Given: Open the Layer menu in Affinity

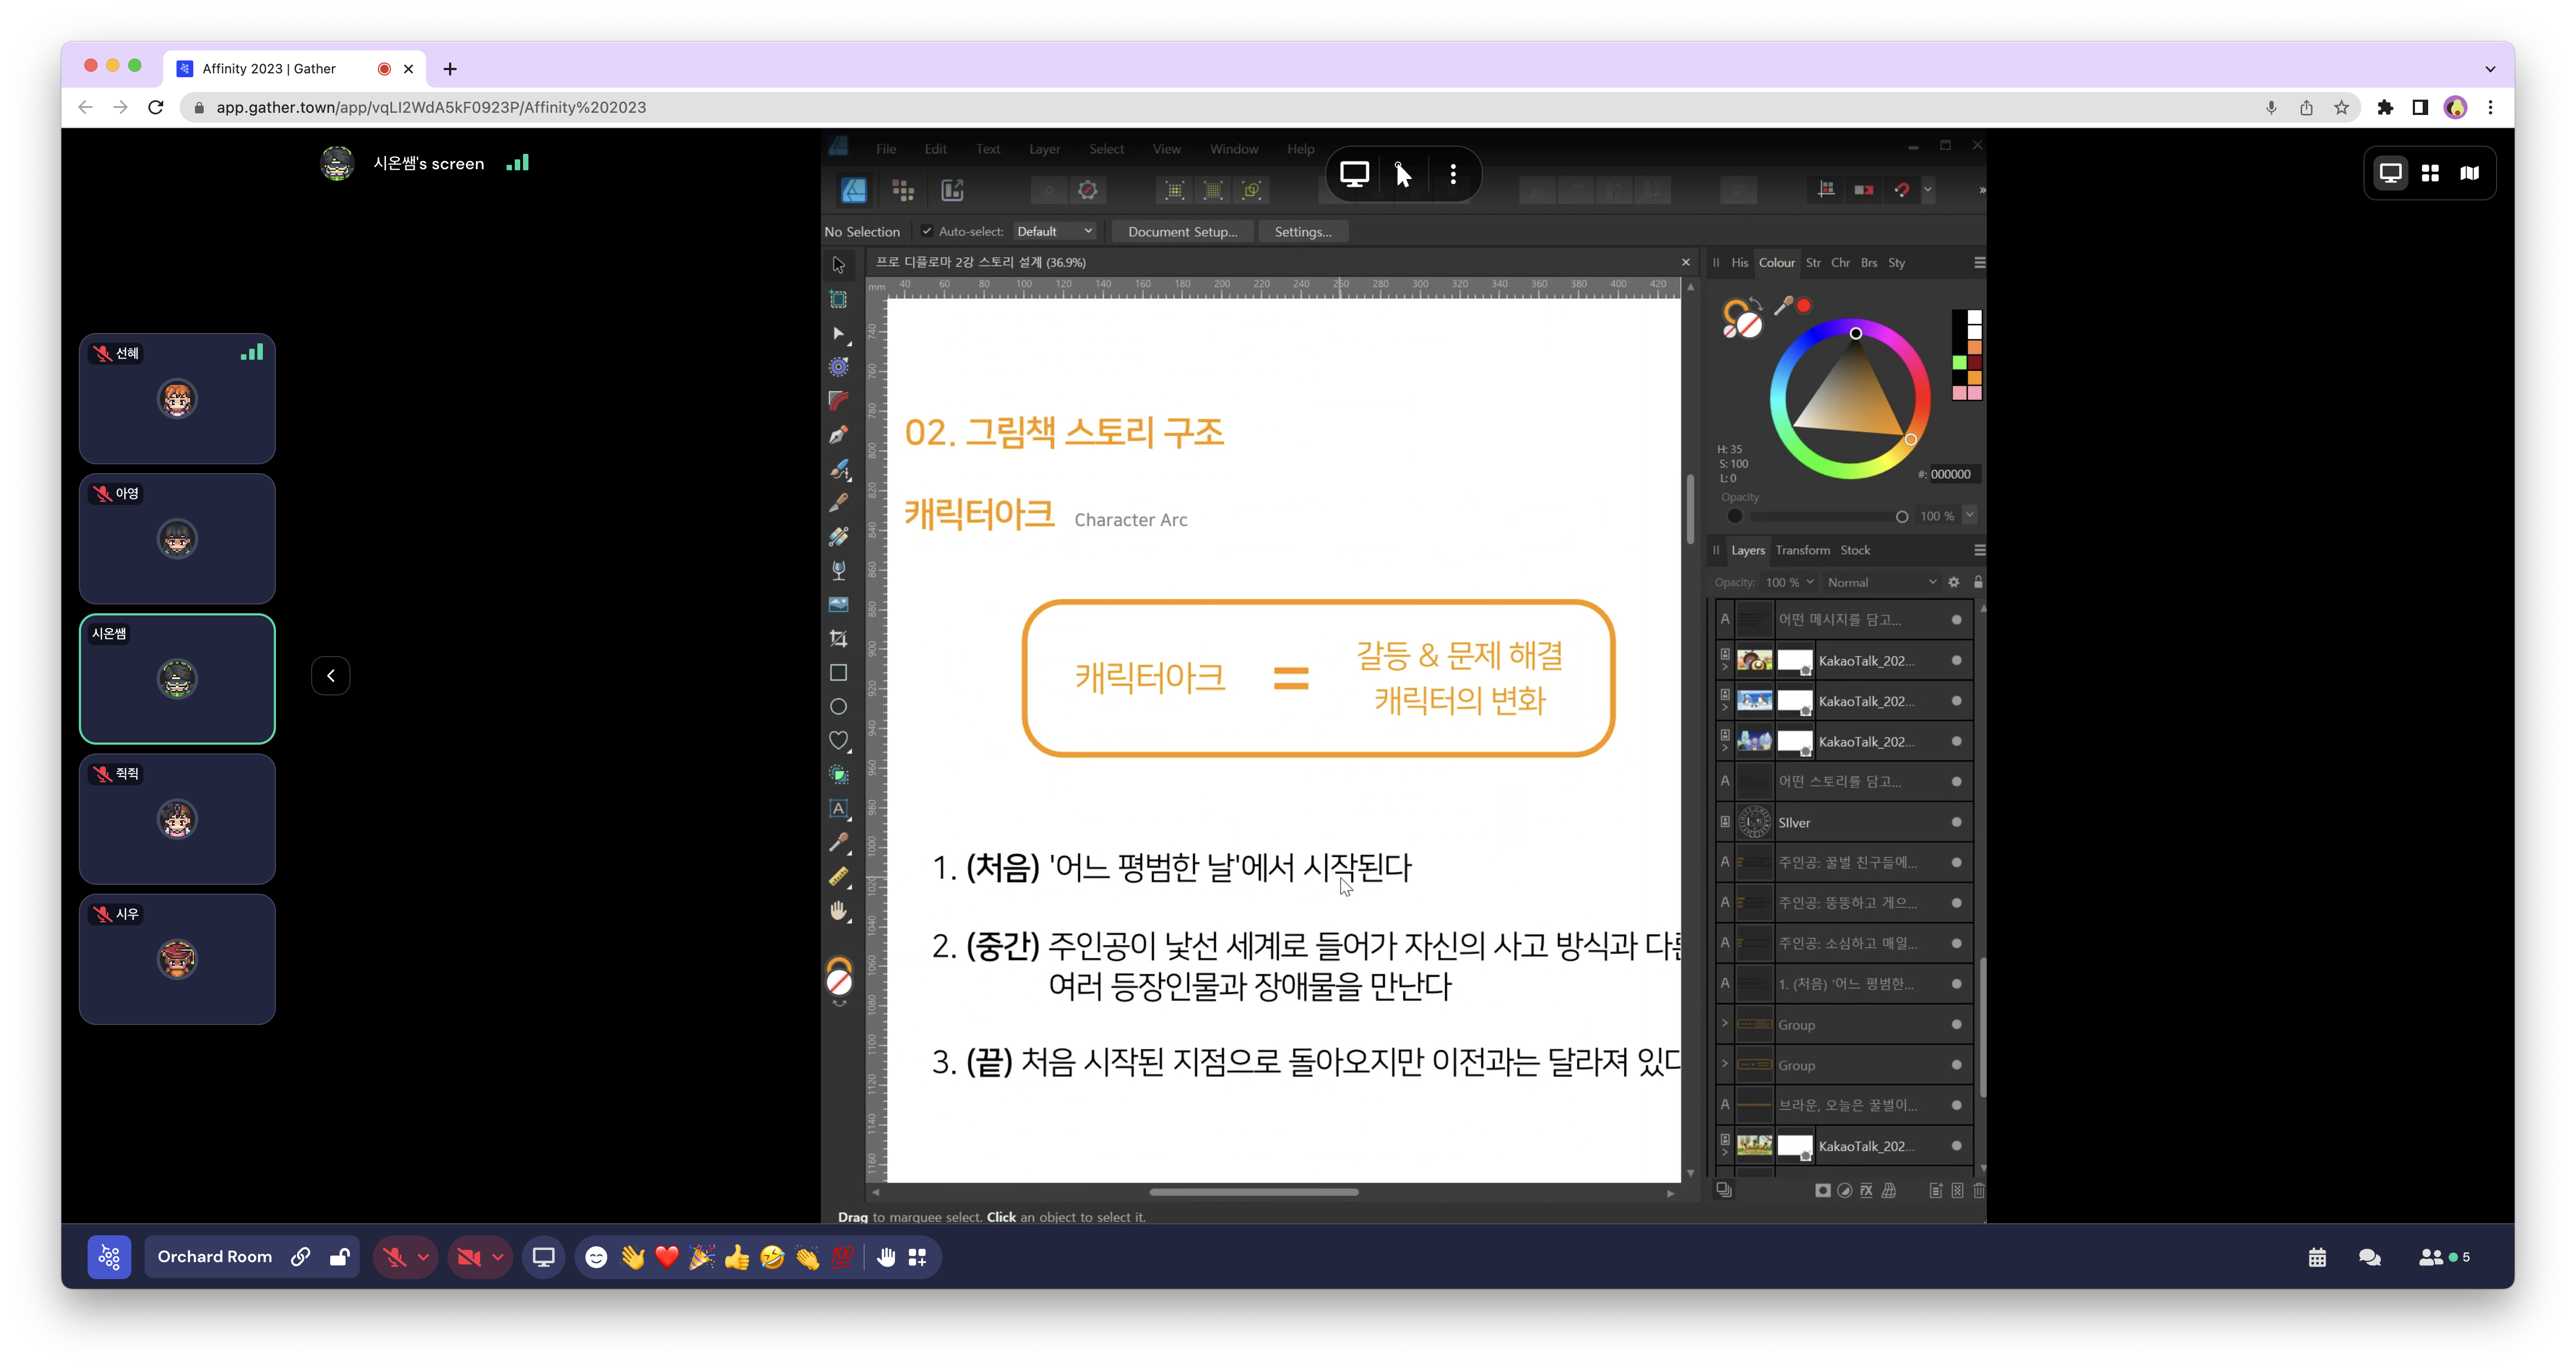Looking at the screenshot, I should click(x=1044, y=149).
